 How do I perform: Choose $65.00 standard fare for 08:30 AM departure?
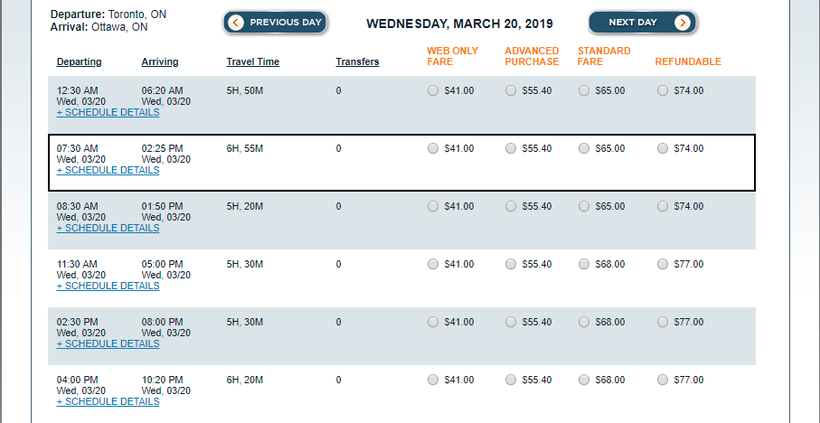(x=583, y=207)
